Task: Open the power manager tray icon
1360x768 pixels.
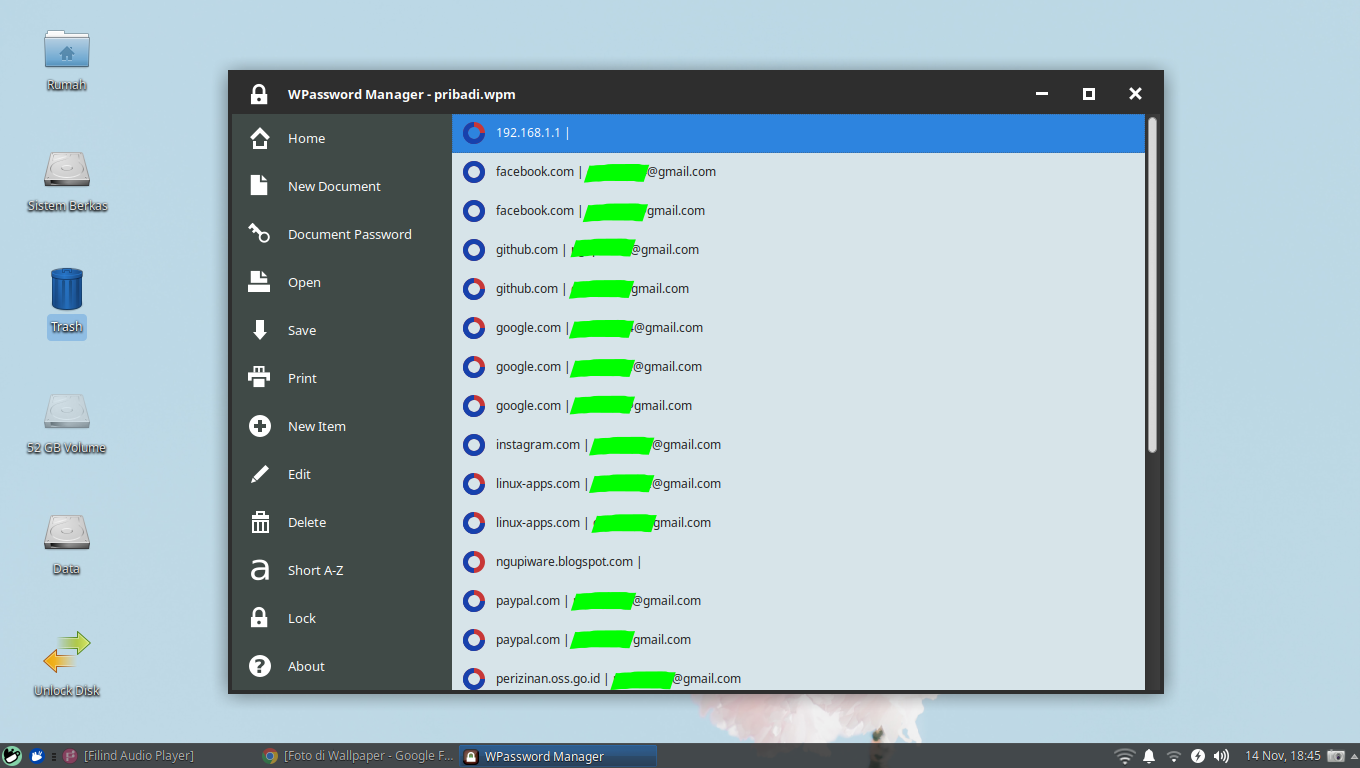Action: pos(1197,756)
